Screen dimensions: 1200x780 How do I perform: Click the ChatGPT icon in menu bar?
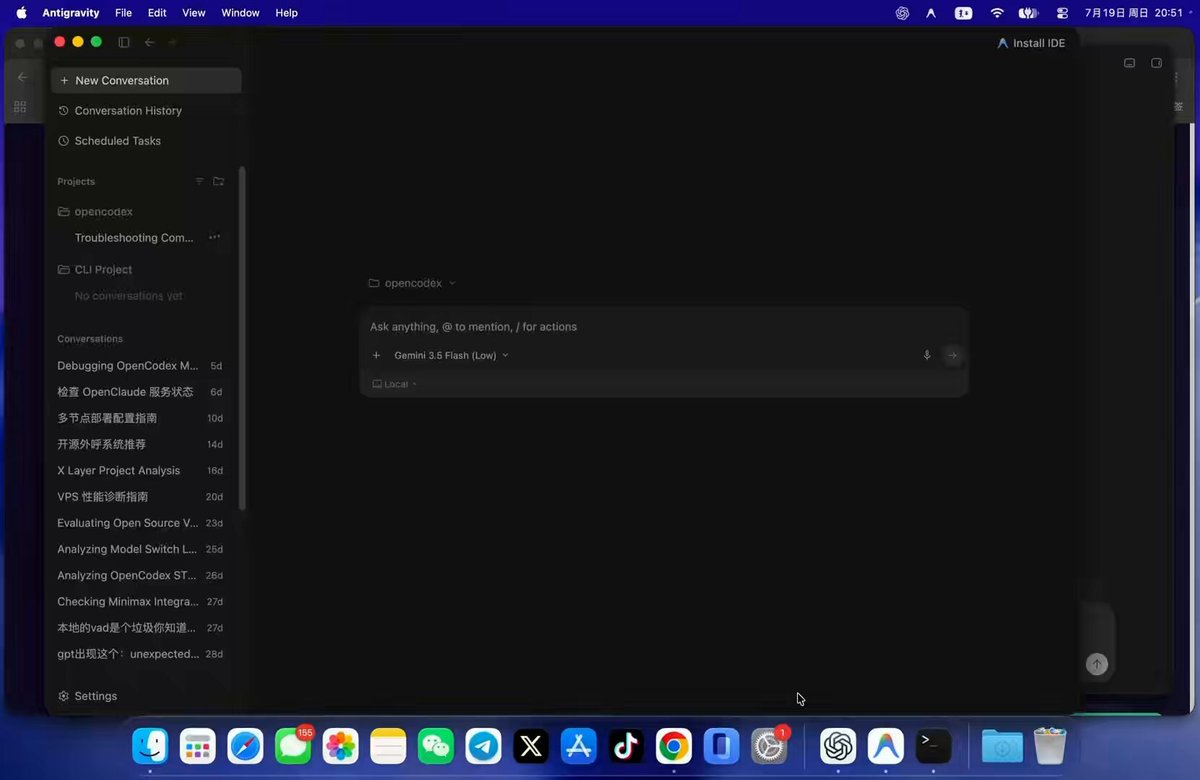[902, 13]
